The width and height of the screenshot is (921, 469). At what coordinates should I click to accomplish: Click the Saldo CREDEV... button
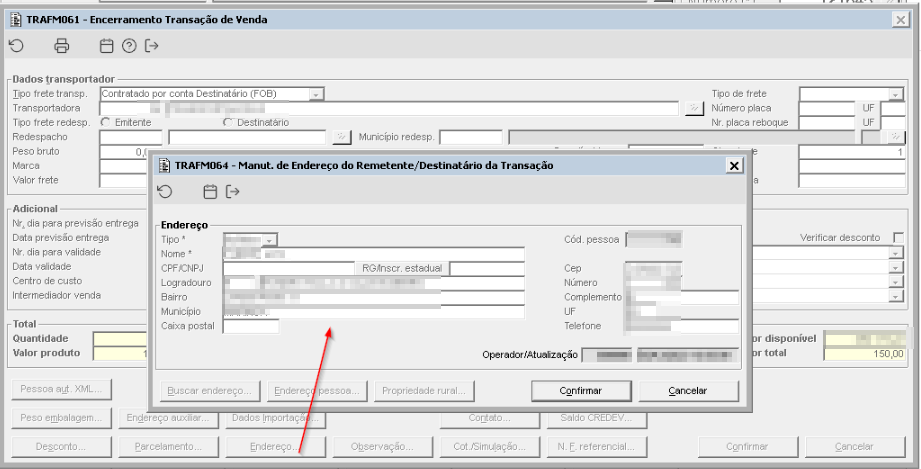click(597, 418)
